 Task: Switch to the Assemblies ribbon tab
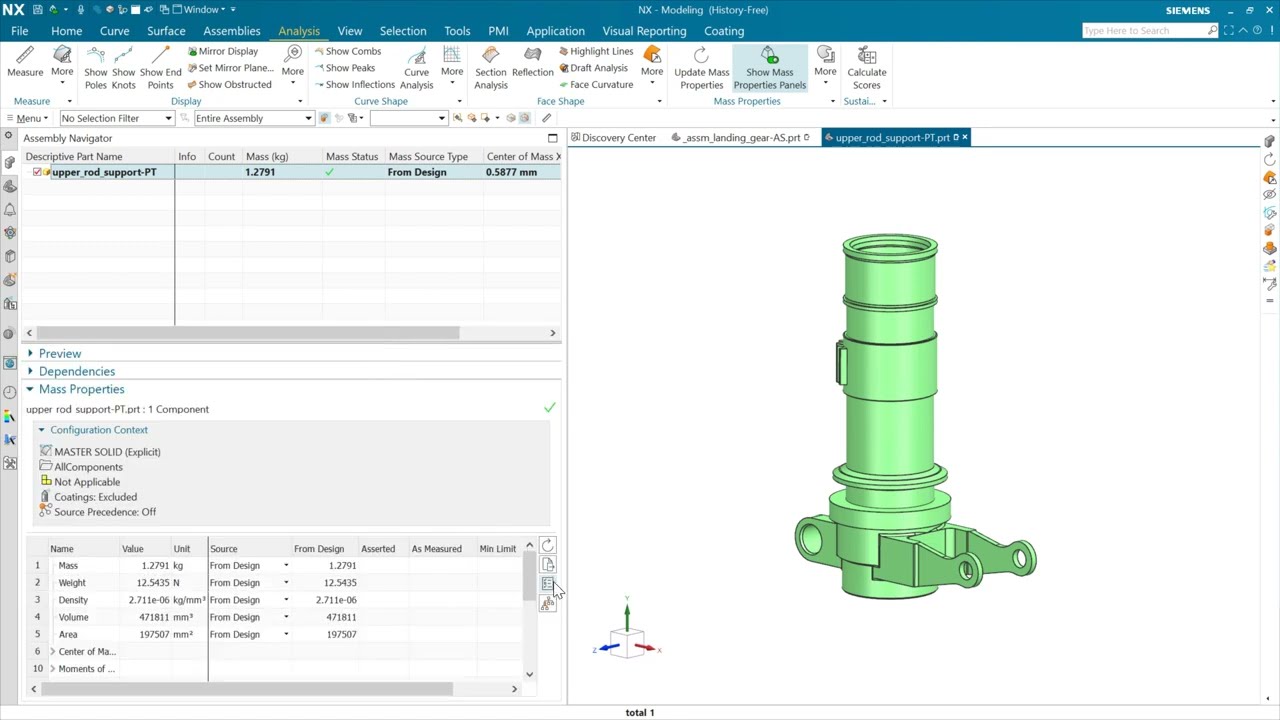coord(231,31)
